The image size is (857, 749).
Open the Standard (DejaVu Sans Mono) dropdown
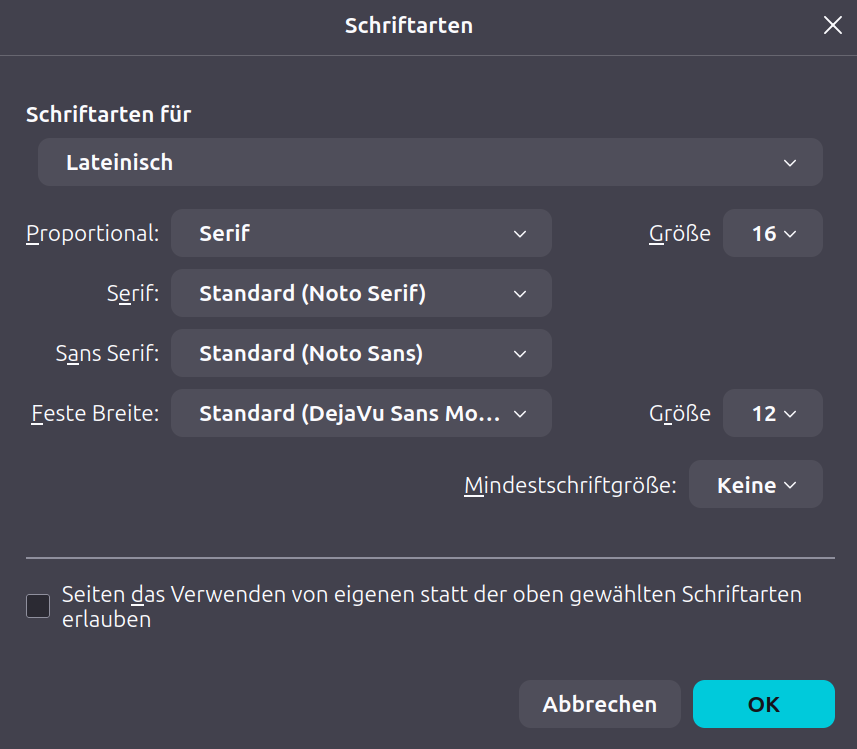click(361, 414)
